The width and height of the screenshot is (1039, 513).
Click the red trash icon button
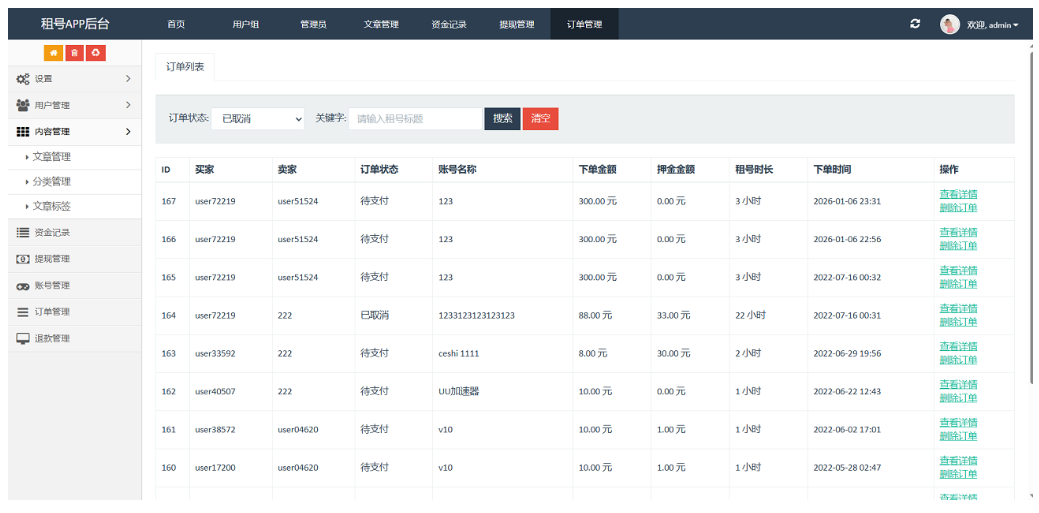[x=74, y=53]
